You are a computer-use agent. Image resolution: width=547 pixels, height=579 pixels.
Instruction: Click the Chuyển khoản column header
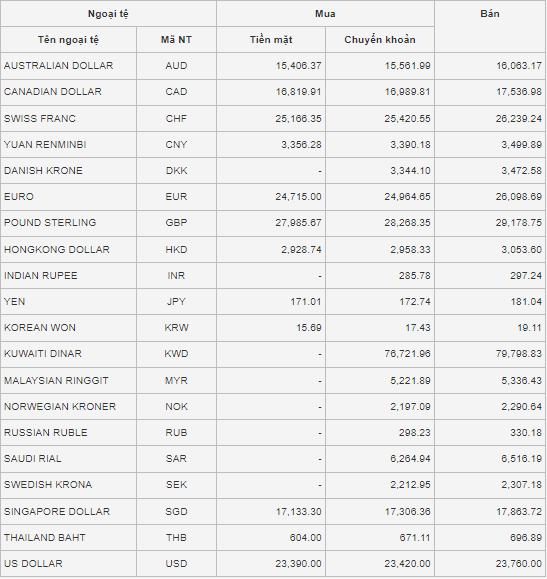pos(380,40)
